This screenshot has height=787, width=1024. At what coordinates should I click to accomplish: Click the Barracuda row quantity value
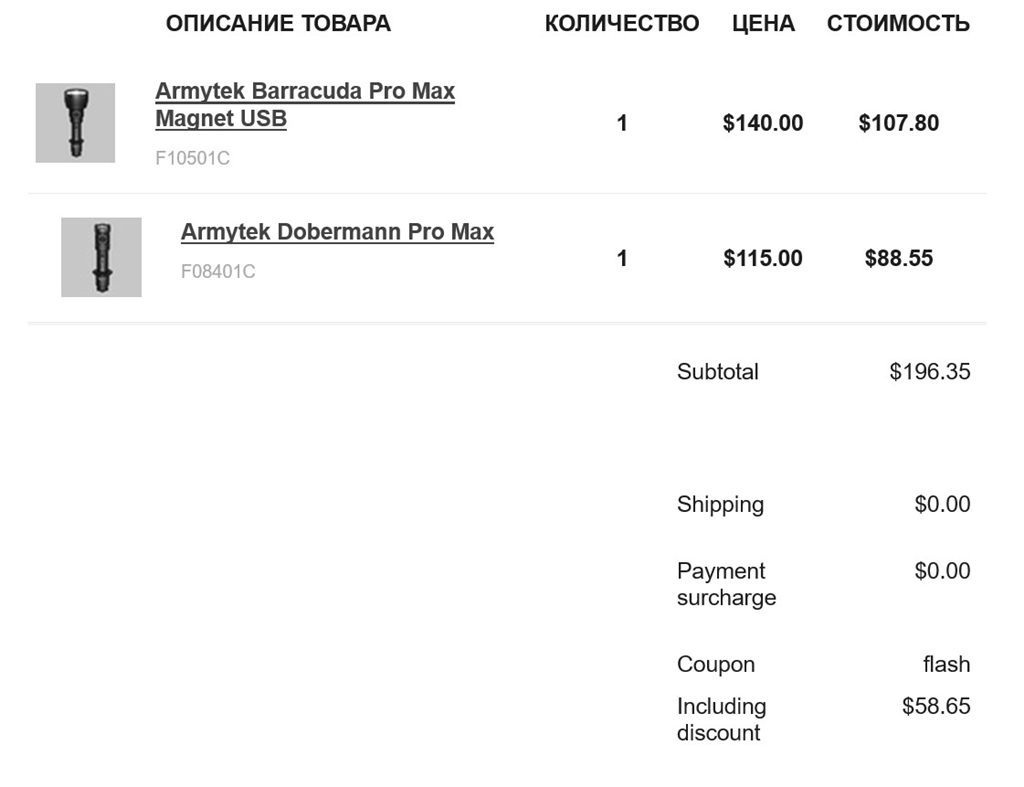[x=622, y=123]
